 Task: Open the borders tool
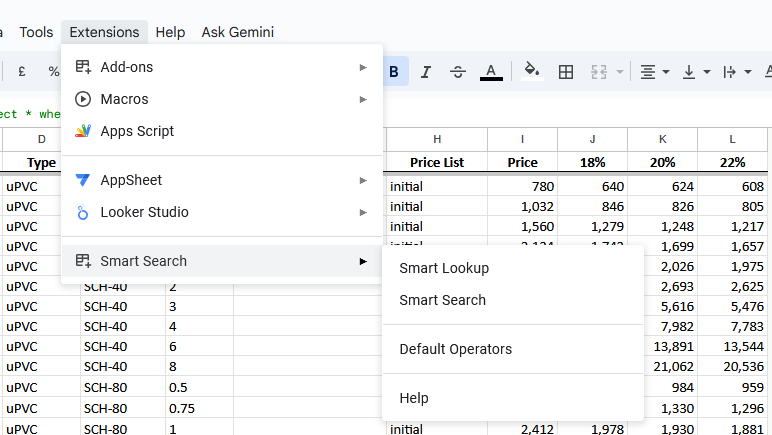pos(566,72)
